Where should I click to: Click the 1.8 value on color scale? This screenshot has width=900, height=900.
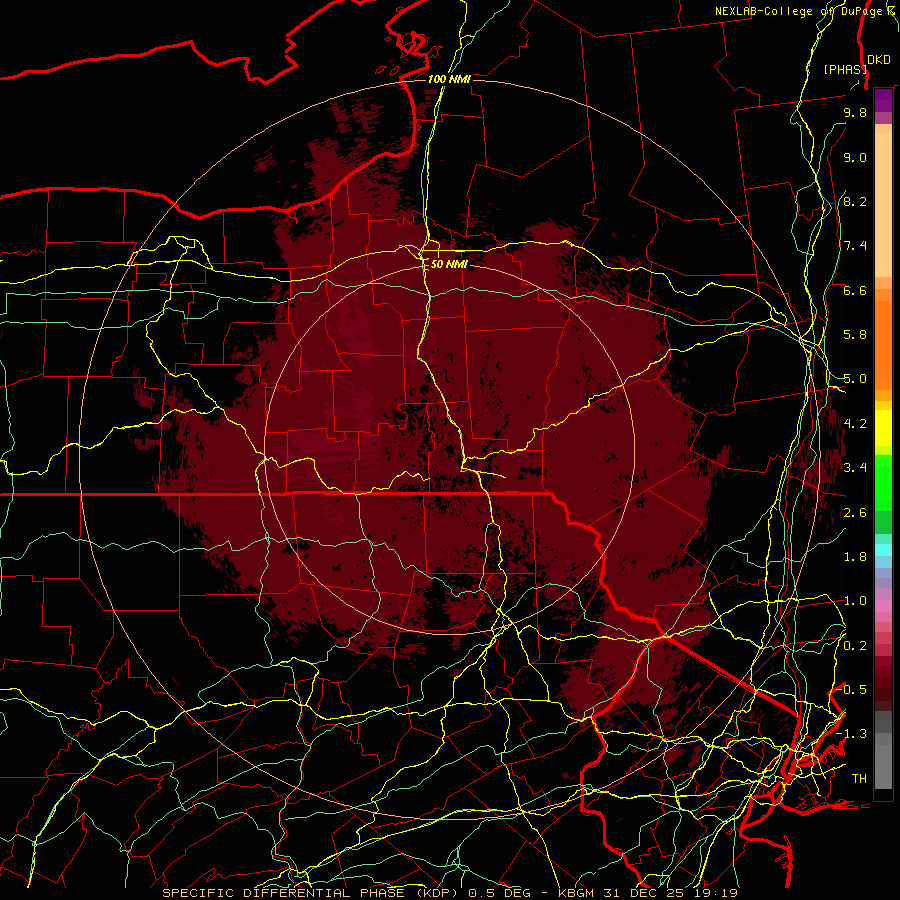click(855, 557)
